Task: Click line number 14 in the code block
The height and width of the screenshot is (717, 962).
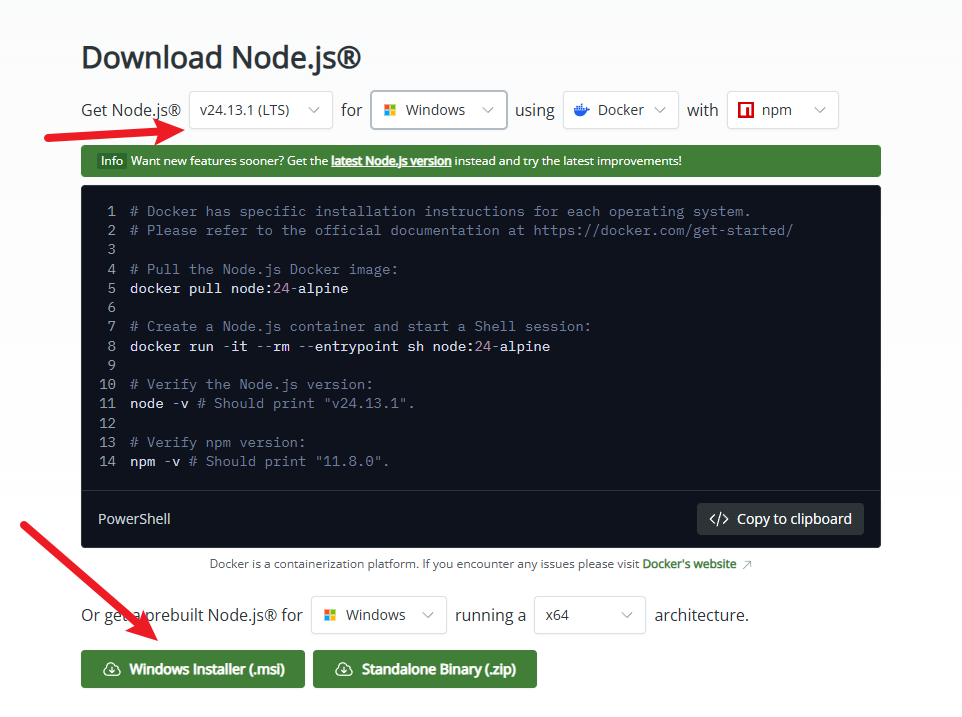Action: point(107,461)
